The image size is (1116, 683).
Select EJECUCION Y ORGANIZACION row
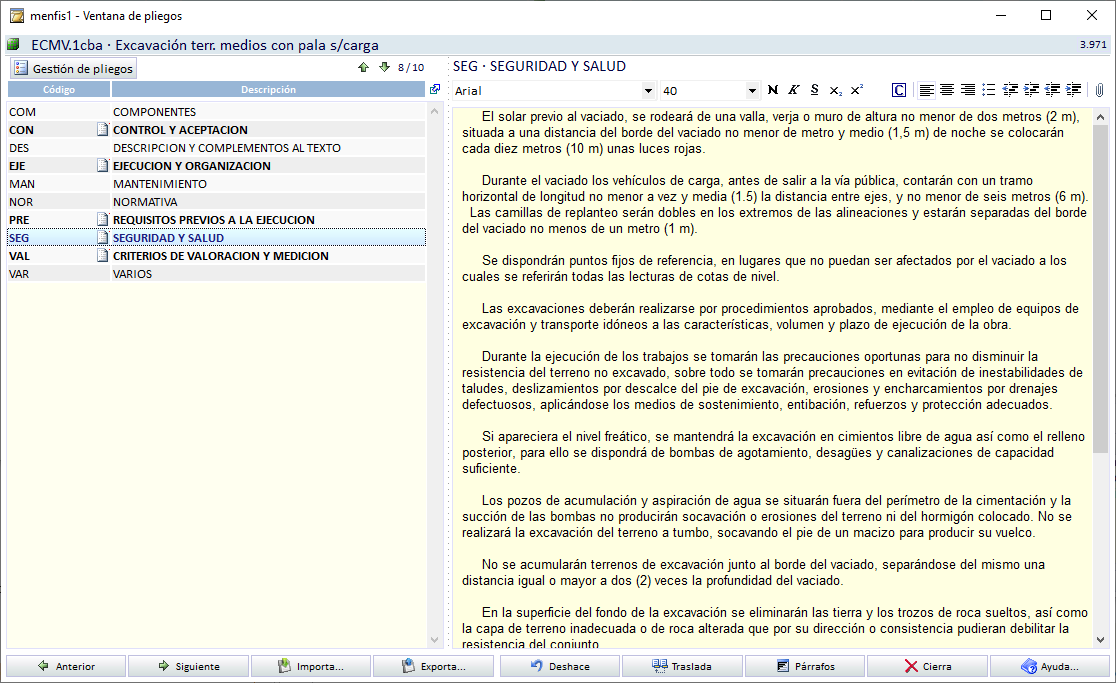216,166
